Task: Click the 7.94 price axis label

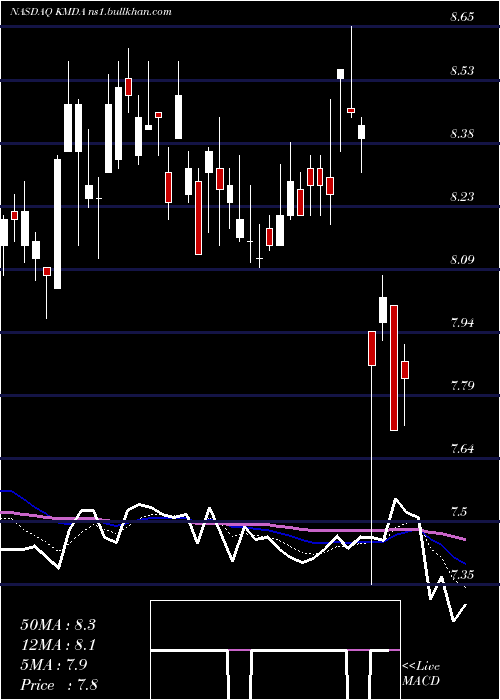Action: coord(462,322)
